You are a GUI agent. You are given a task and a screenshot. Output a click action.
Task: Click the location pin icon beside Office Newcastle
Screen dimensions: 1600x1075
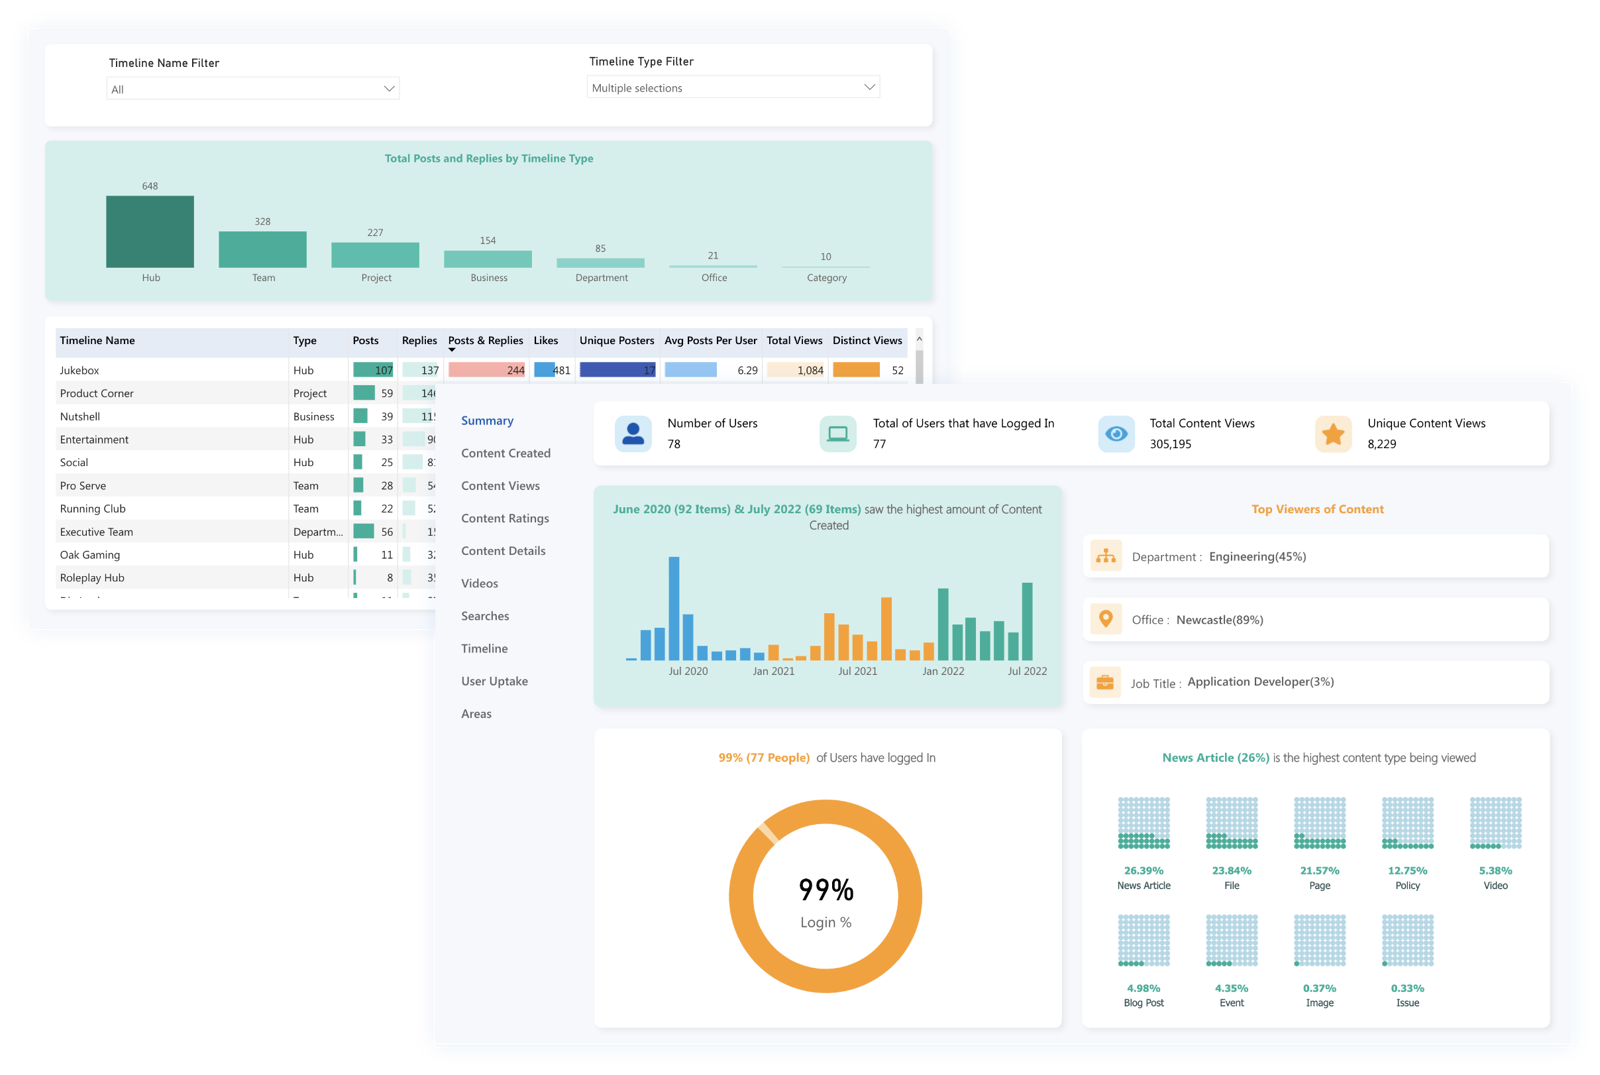[1106, 619]
